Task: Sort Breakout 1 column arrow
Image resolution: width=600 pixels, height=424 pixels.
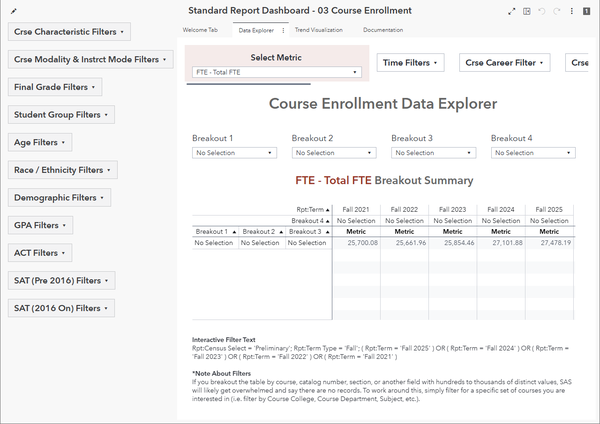Action: tap(234, 232)
